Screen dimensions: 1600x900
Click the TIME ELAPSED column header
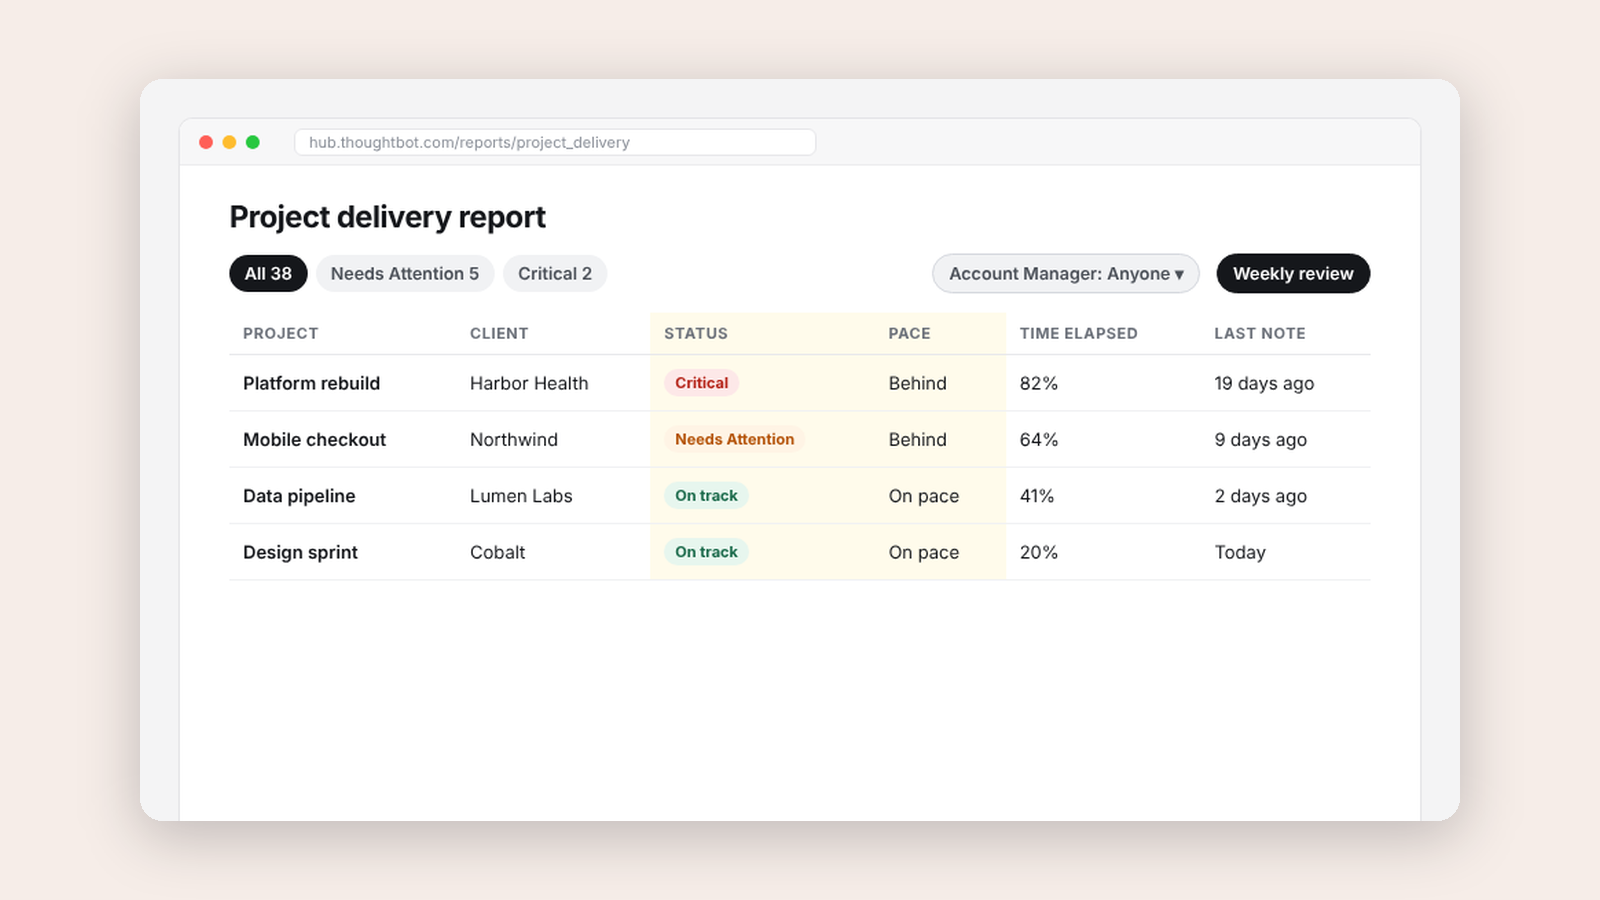1078,333
